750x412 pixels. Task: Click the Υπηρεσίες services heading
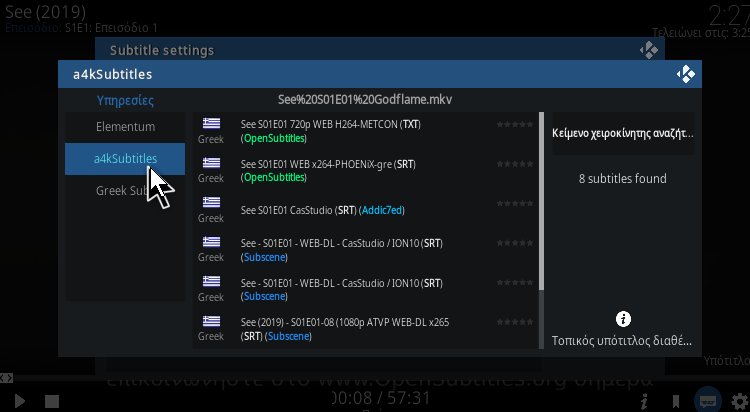pos(125,100)
